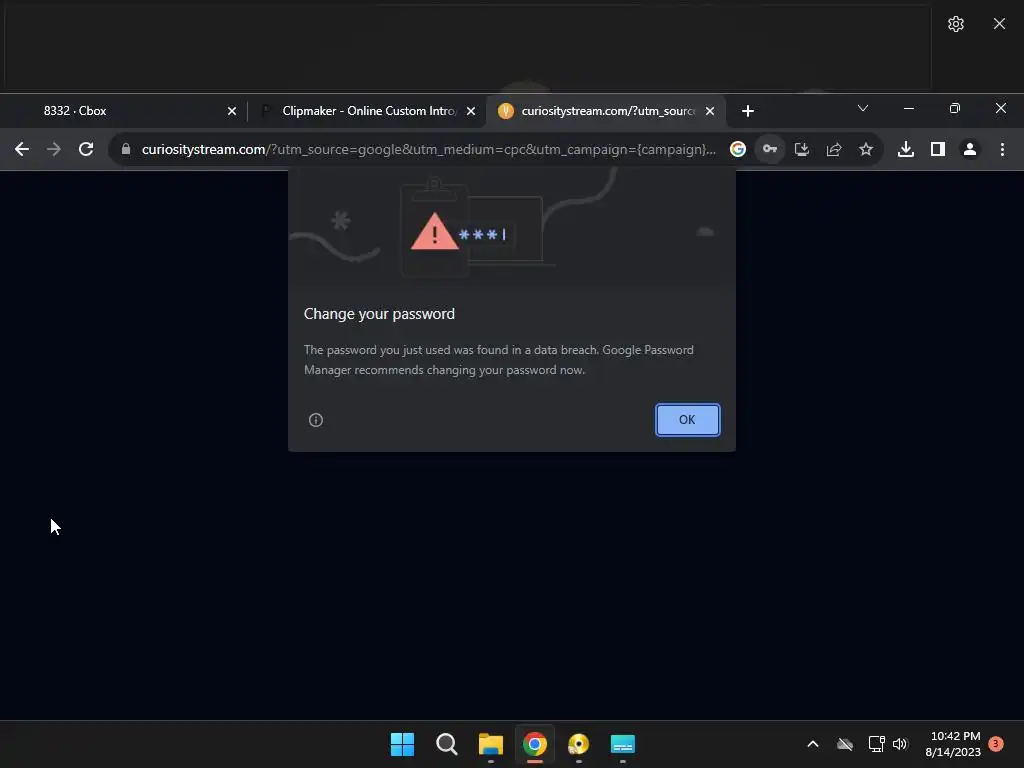
Task: Open File Explorer from taskbar
Action: (x=490, y=744)
